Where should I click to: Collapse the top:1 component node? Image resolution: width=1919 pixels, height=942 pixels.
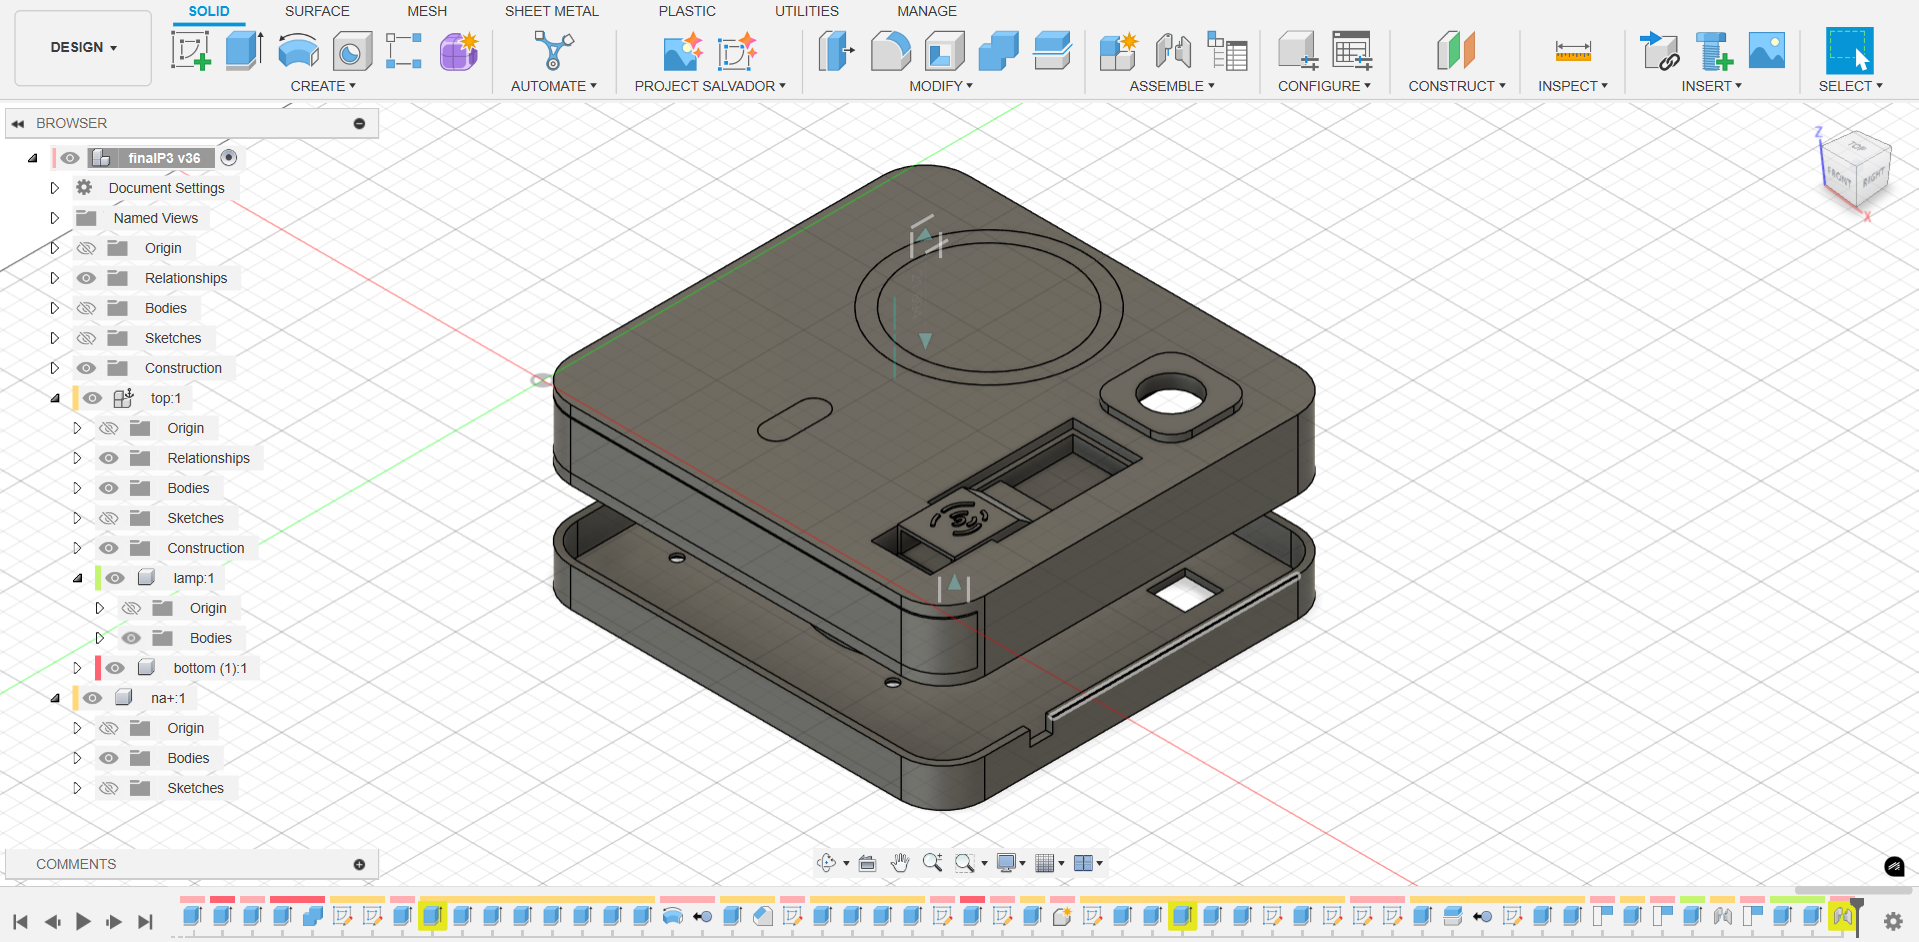[x=55, y=398]
